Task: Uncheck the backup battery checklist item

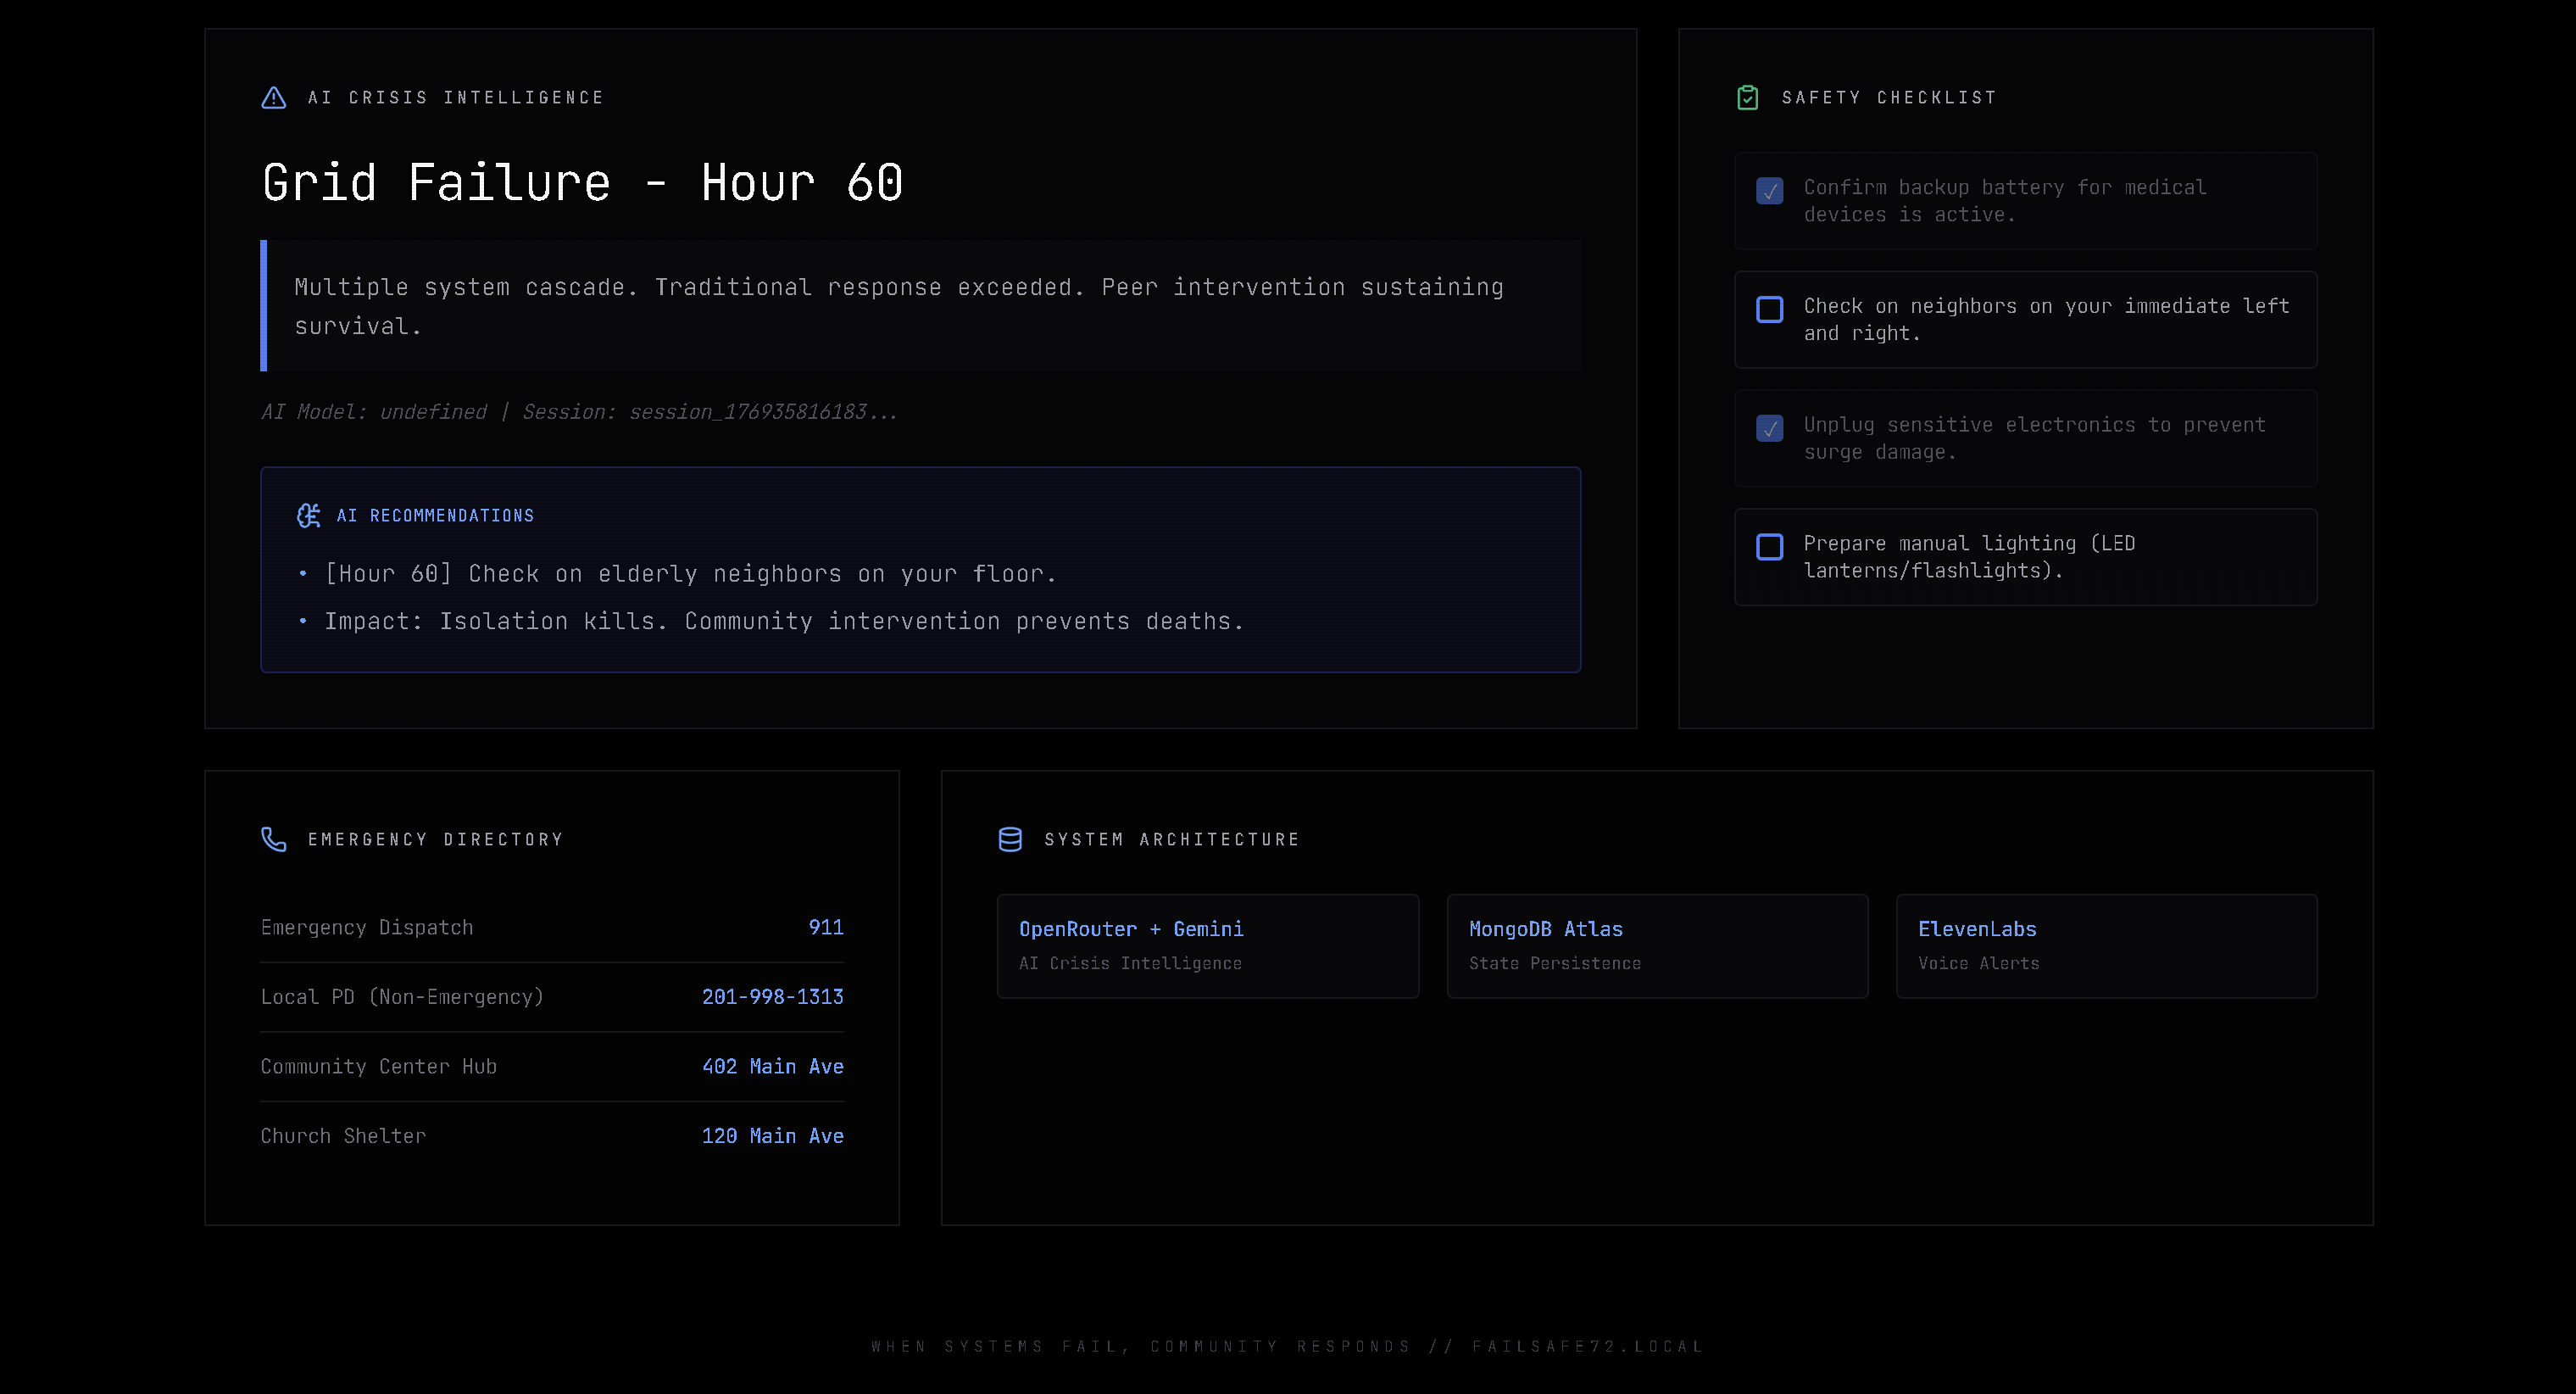Action: point(1769,191)
